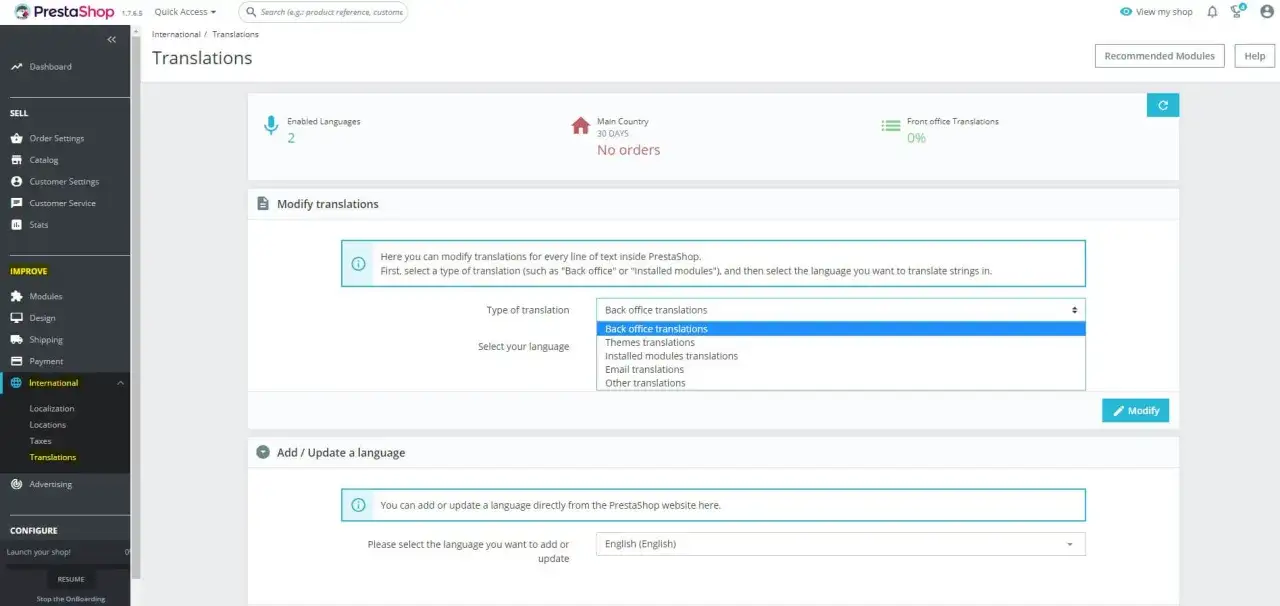
Task: Click Stop the OnBoarding link
Action: [x=70, y=599]
